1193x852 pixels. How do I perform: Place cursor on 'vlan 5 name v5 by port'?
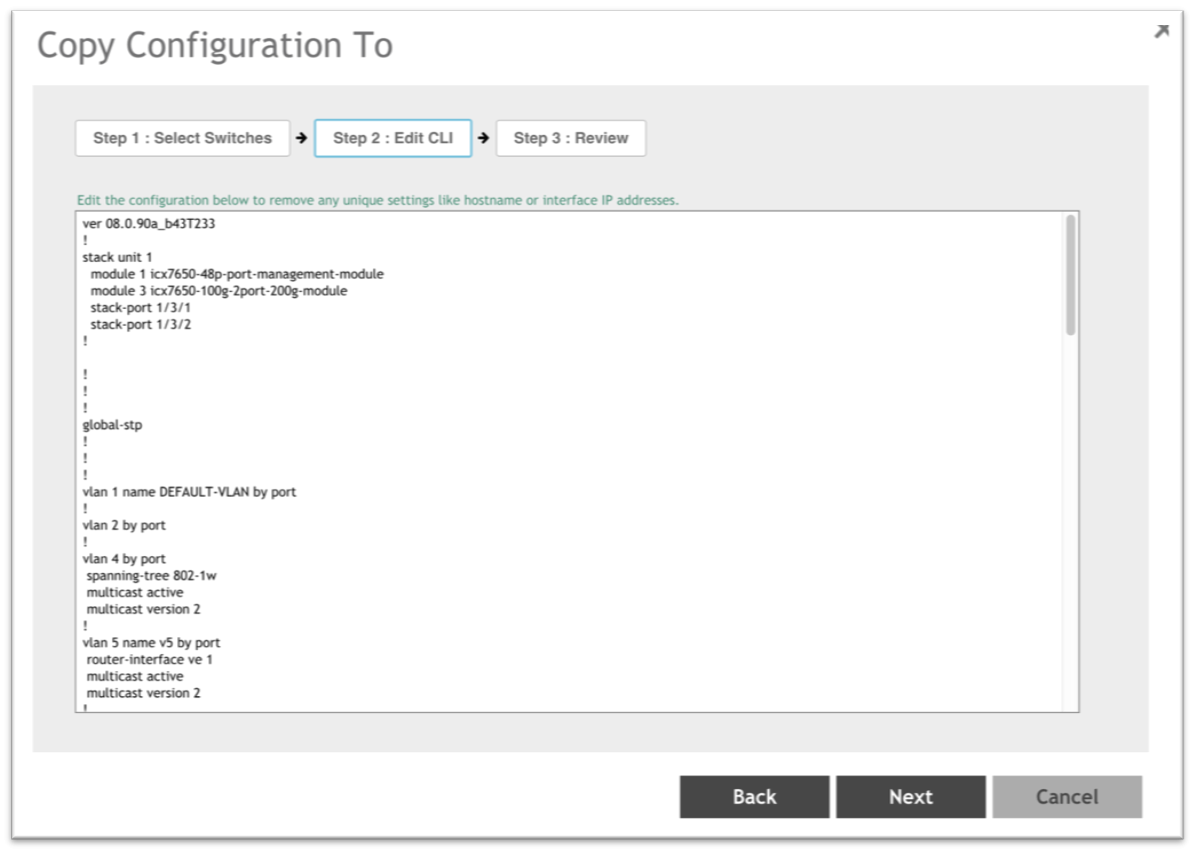(151, 643)
